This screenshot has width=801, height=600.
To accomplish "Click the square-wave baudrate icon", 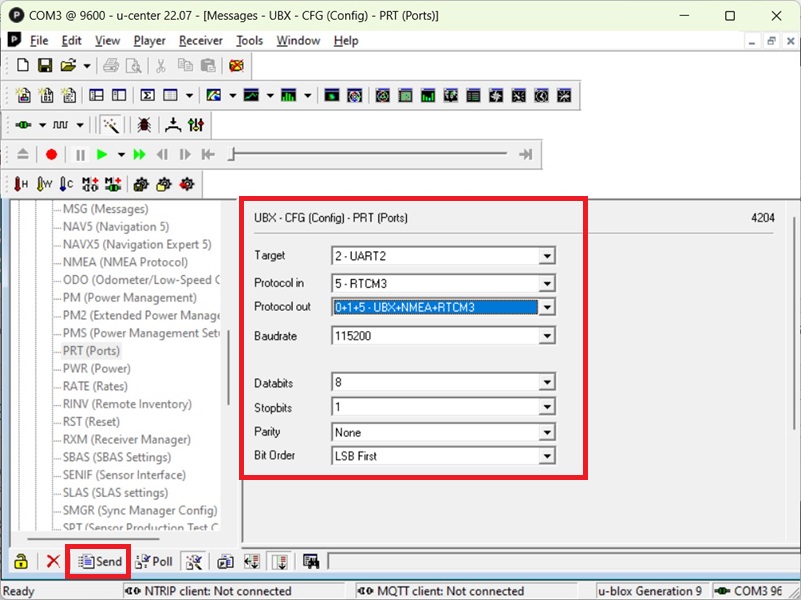I will 60,125.
